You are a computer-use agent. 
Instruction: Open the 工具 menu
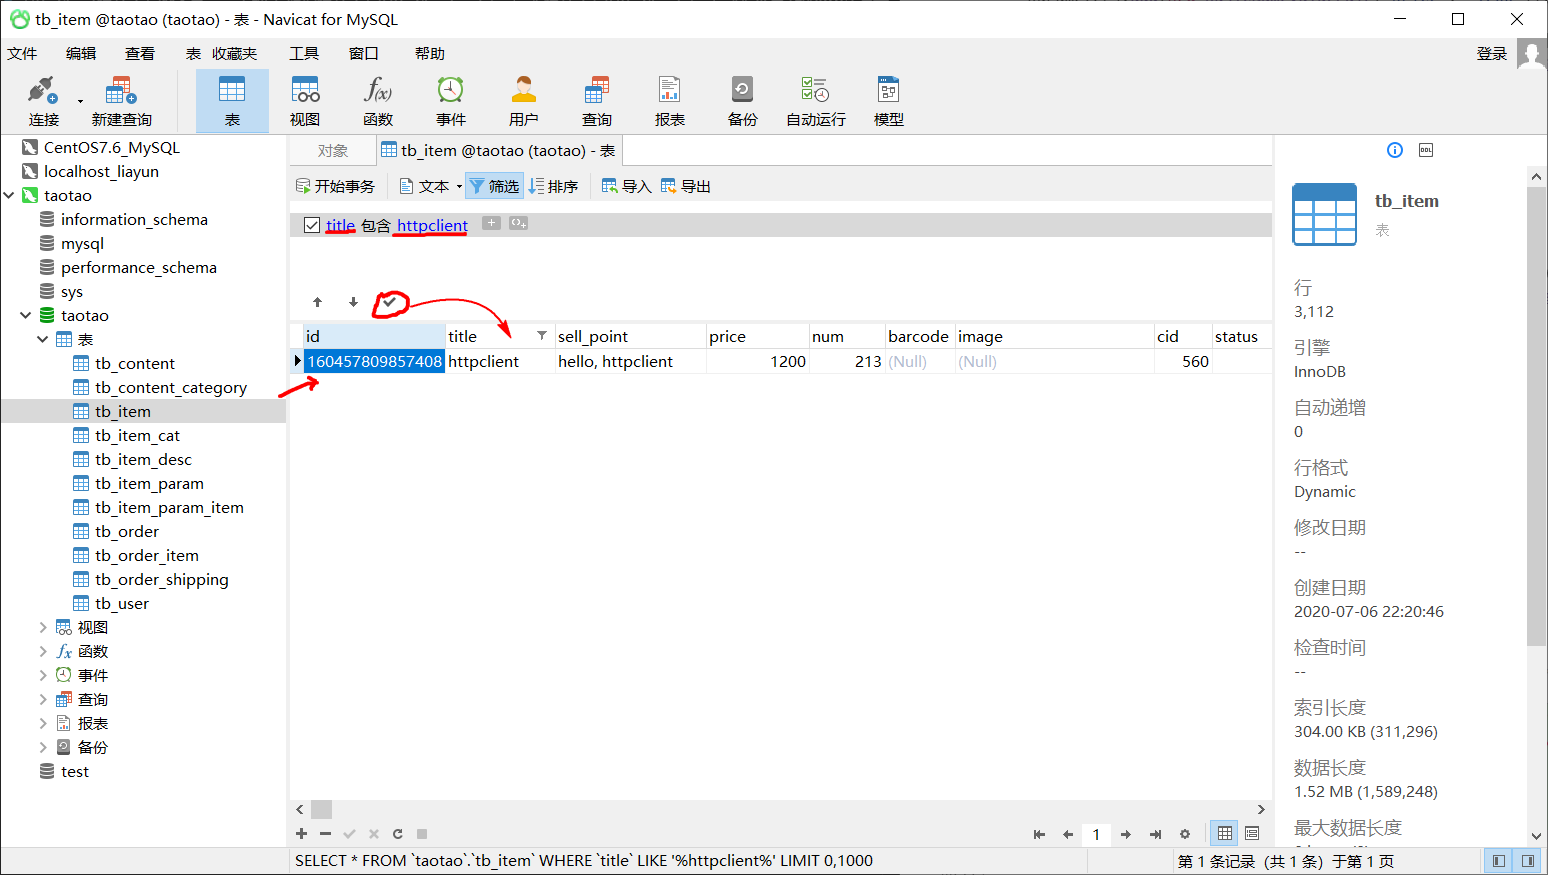[x=304, y=53]
